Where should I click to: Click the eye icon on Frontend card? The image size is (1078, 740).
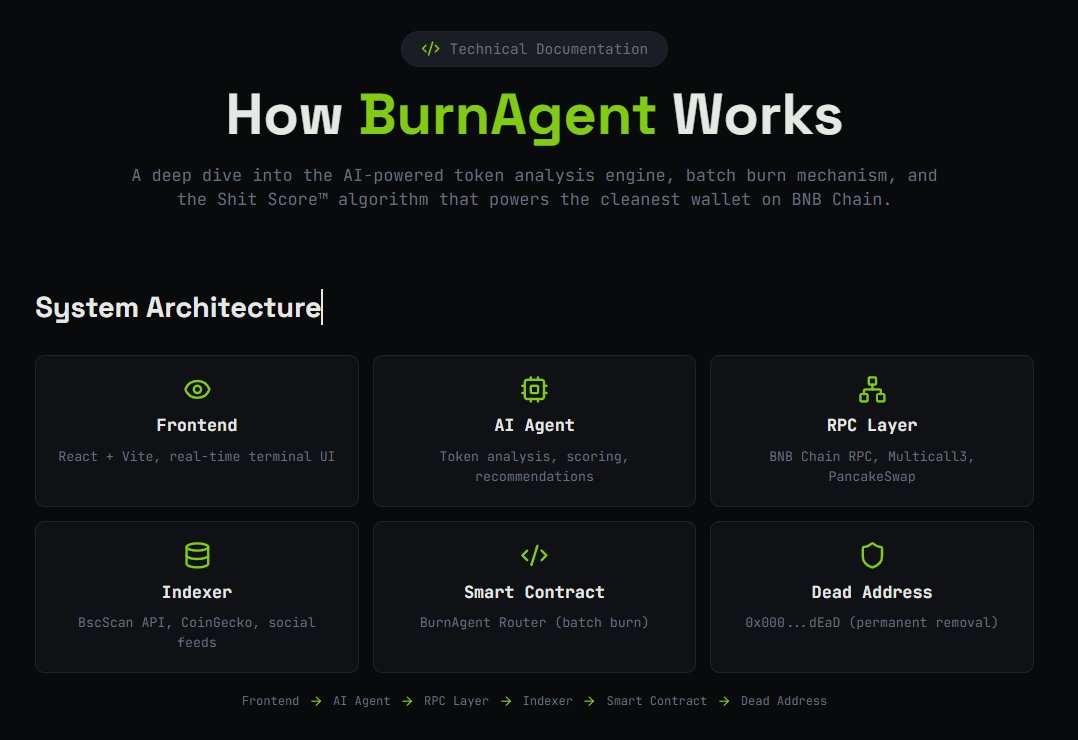tap(197, 389)
